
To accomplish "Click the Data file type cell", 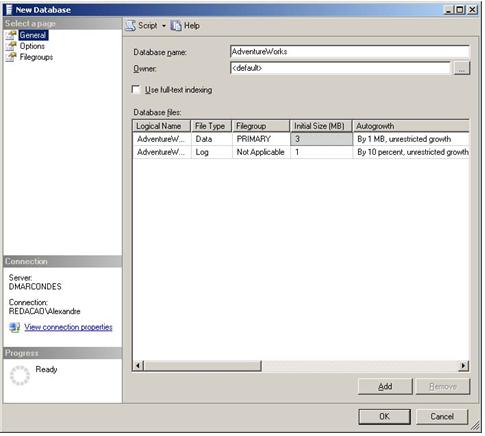I will [x=211, y=139].
